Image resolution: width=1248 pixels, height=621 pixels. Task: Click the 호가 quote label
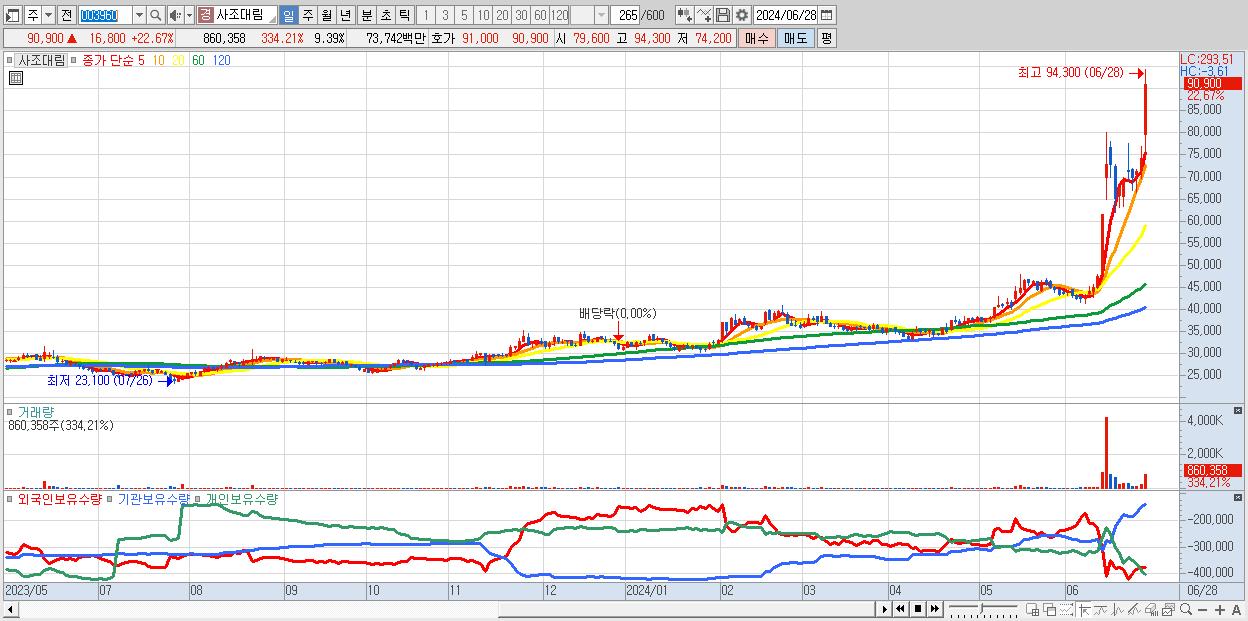(x=442, y=38)
